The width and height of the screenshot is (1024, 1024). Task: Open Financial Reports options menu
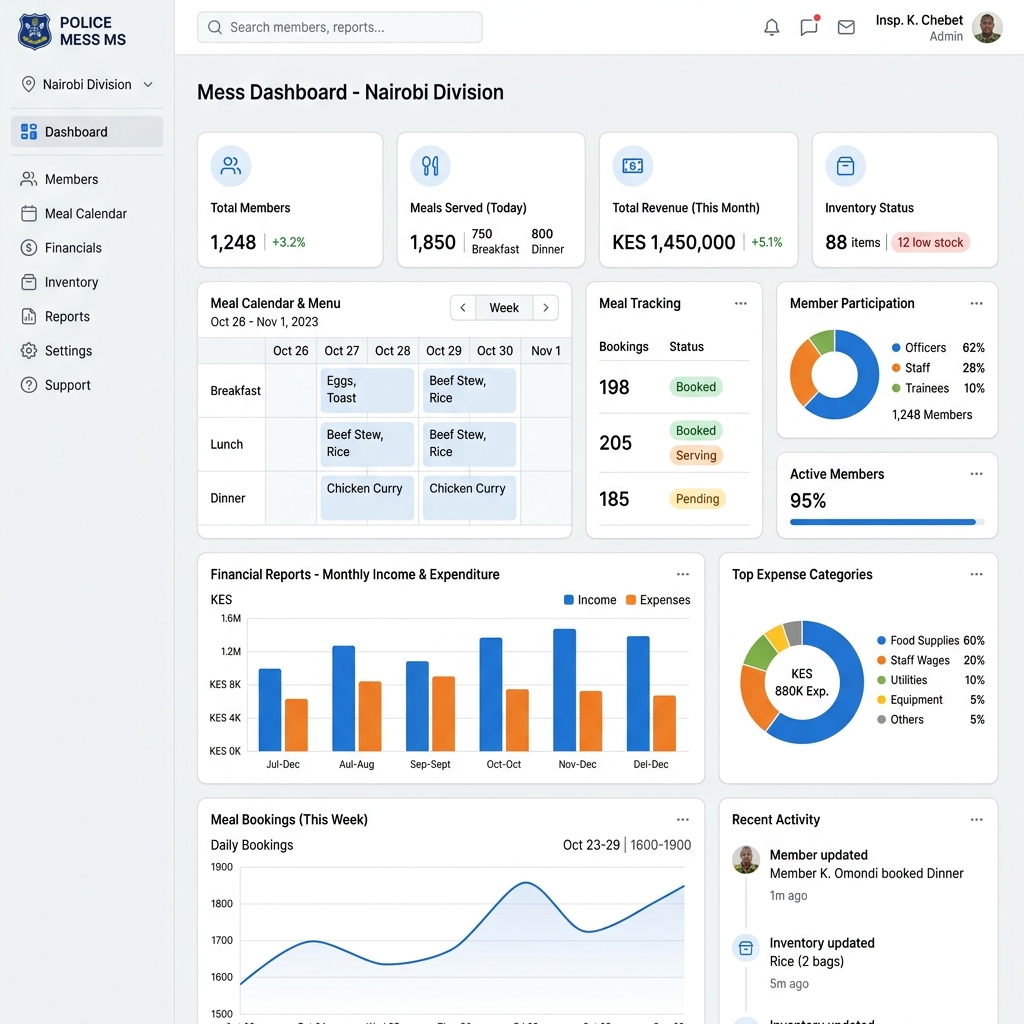682,574
